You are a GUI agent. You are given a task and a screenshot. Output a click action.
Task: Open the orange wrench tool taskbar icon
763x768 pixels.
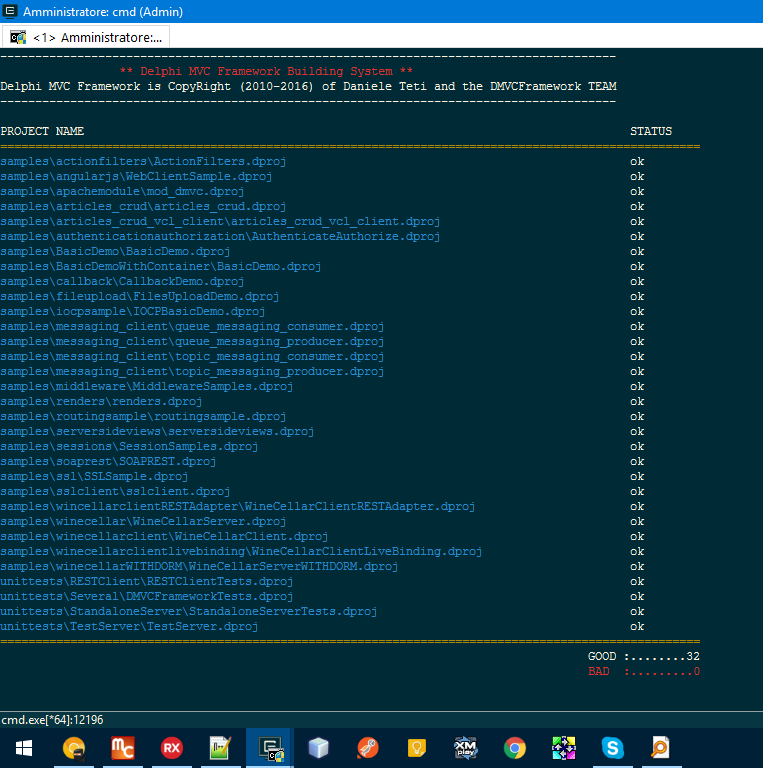pos(367,748)
